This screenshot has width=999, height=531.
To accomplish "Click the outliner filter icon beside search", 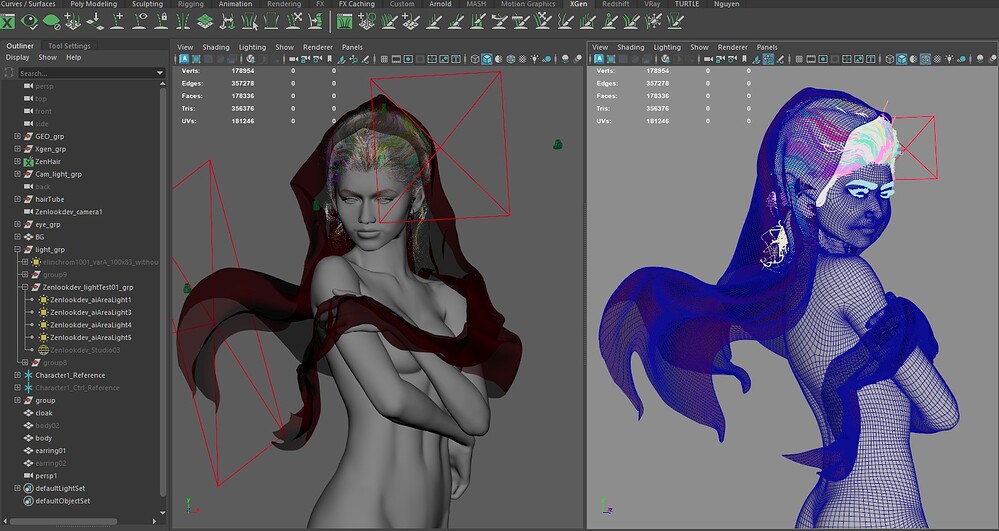I will (x=8, y=73).
